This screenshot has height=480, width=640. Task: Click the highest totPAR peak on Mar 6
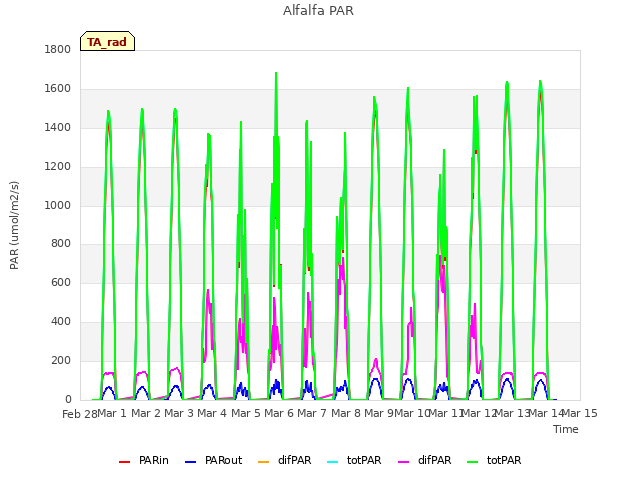point(276,73)
